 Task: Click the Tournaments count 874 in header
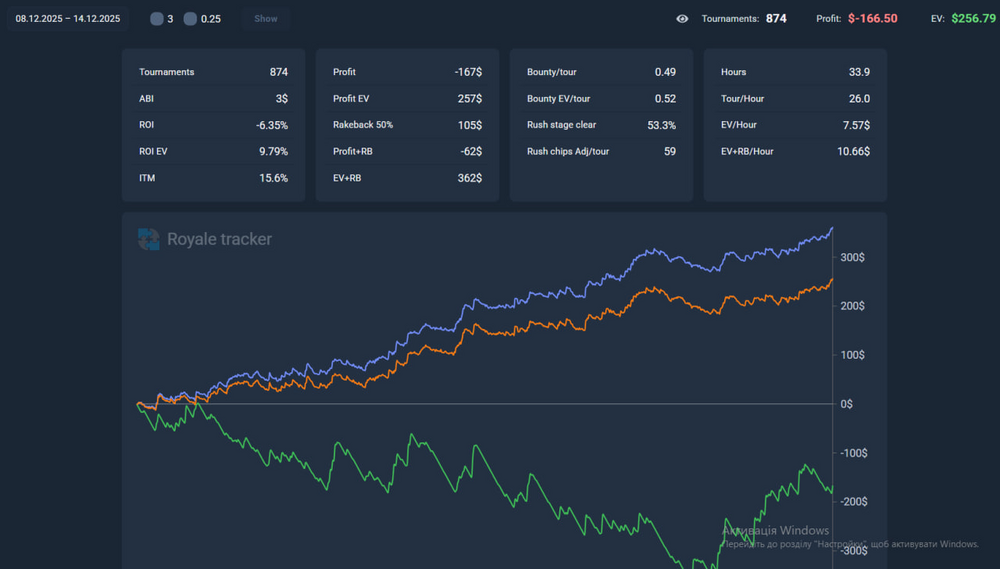point(776,18)
